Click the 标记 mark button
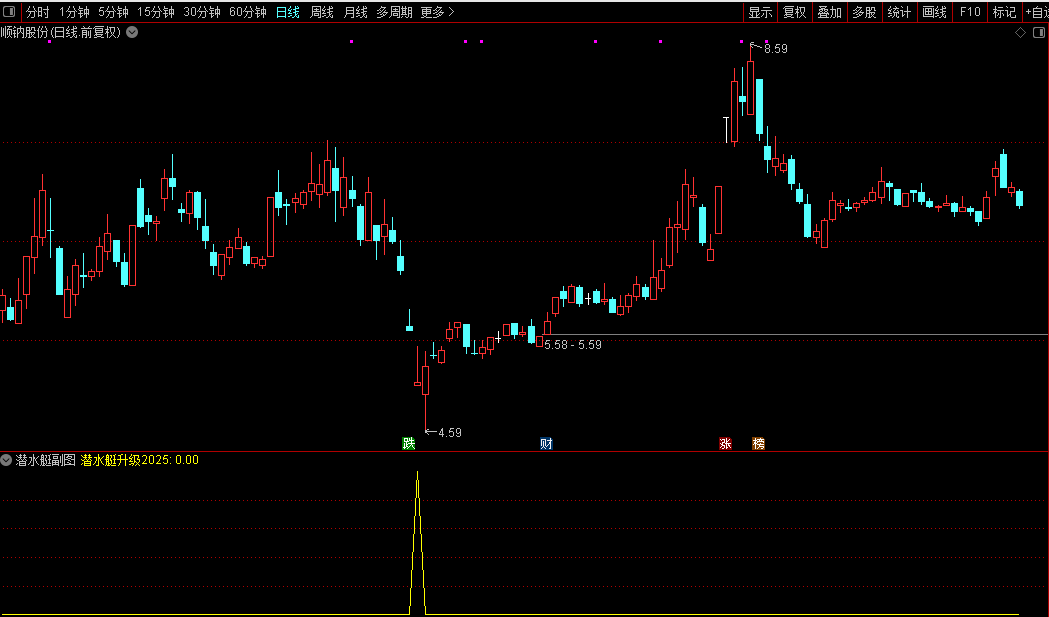Screen dimensions: 1049x617 1004,12
